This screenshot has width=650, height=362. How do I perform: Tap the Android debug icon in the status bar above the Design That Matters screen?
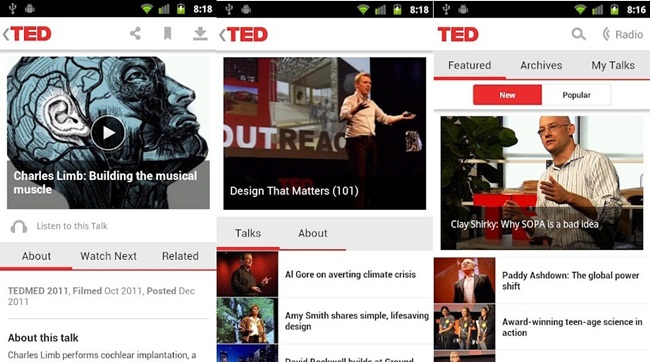(x=246, y=9)
